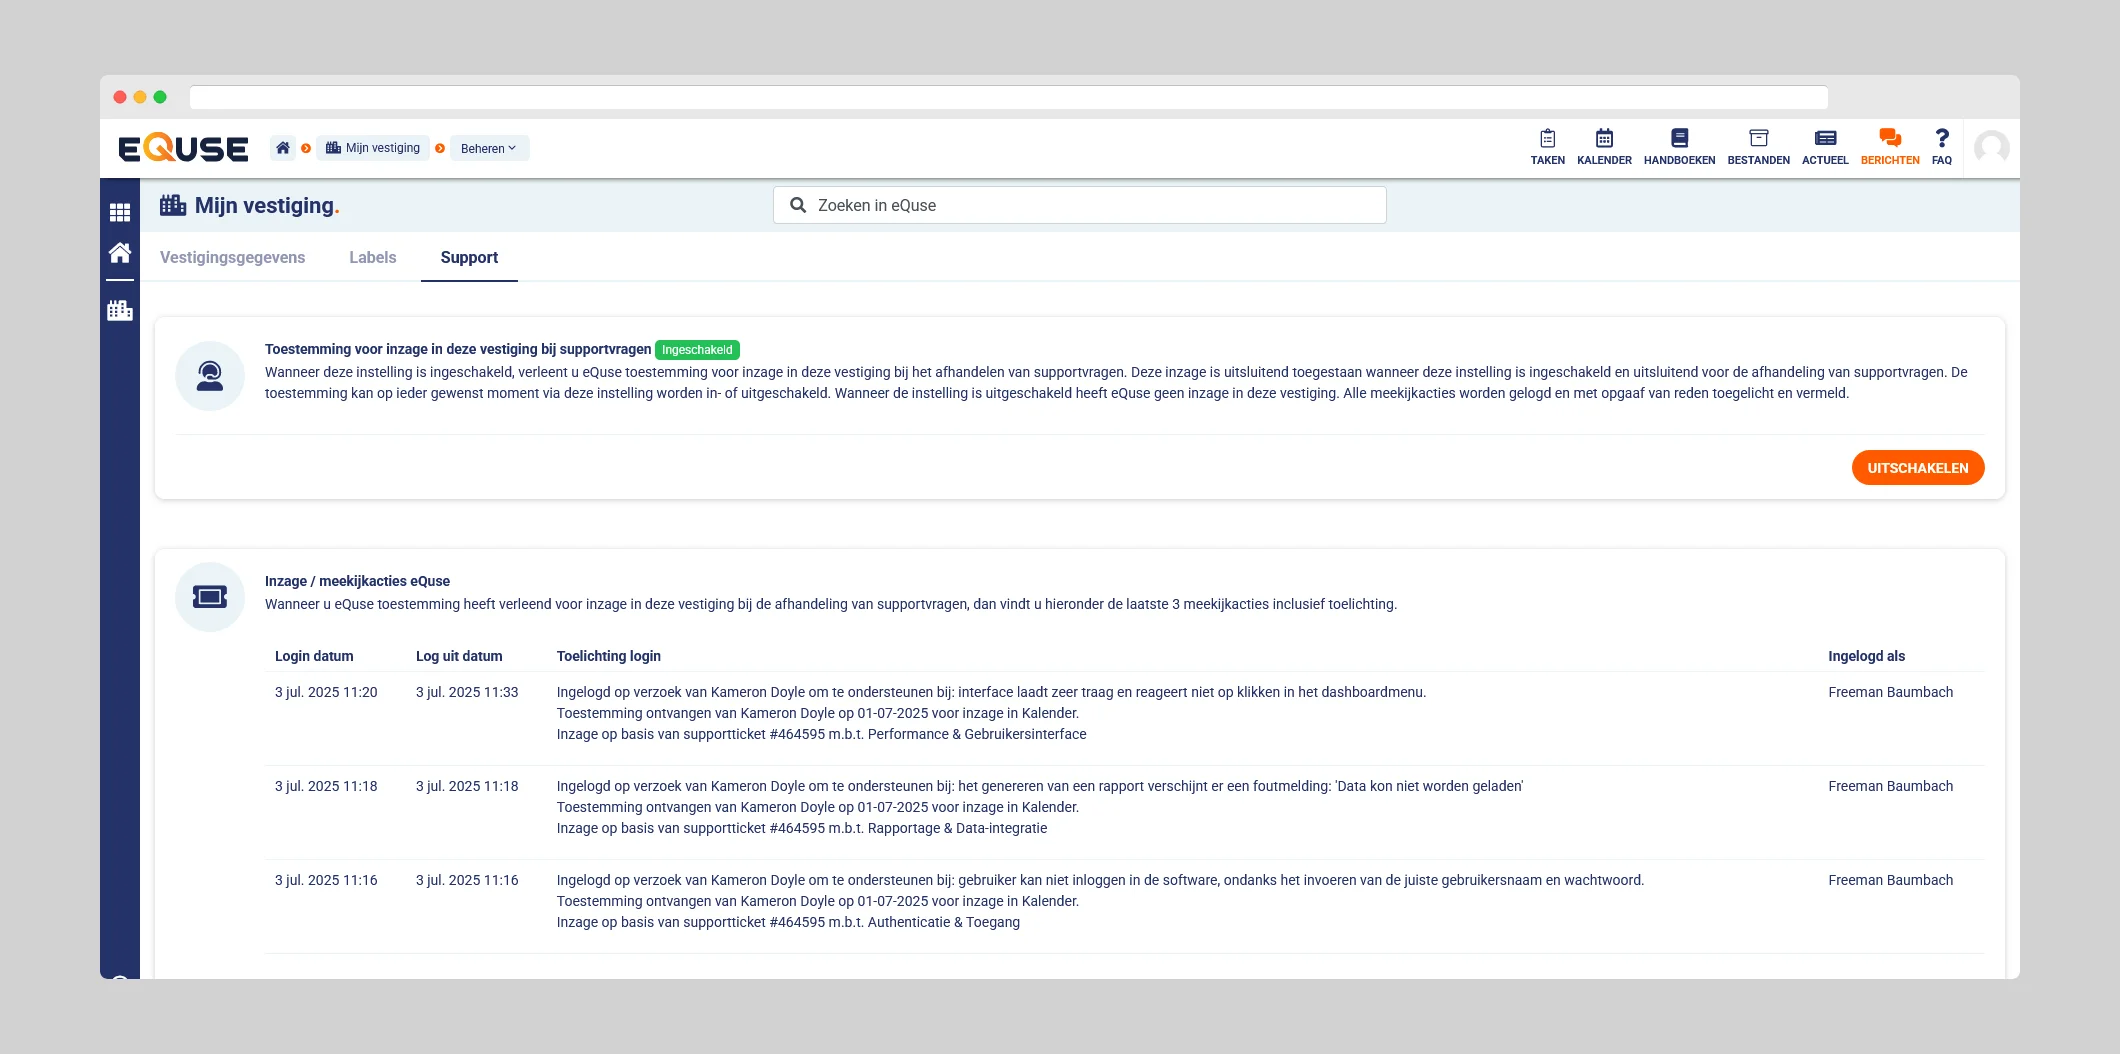The width and height of the screenshot is (2120, 1054).
Task: Select the Support tab
Action: click(469, 257)
